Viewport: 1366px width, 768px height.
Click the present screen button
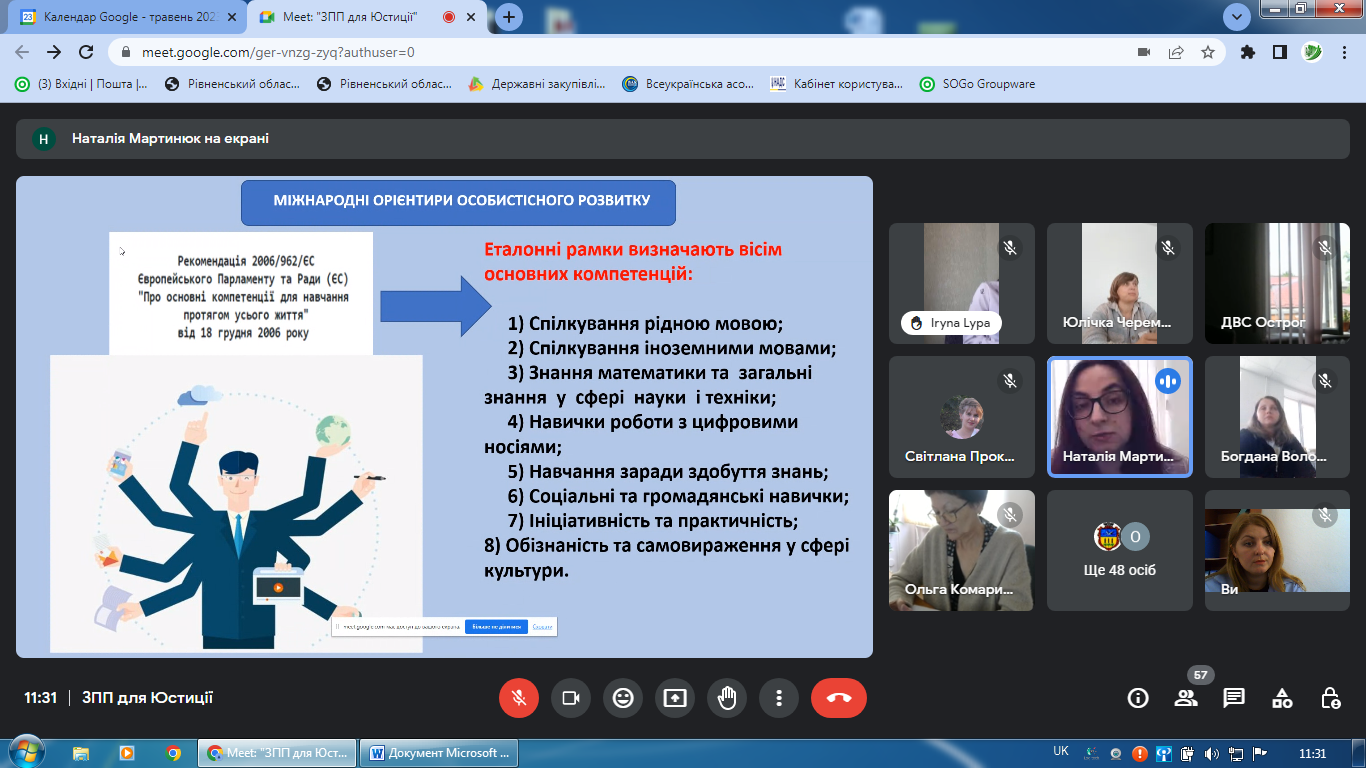point(675,698)
